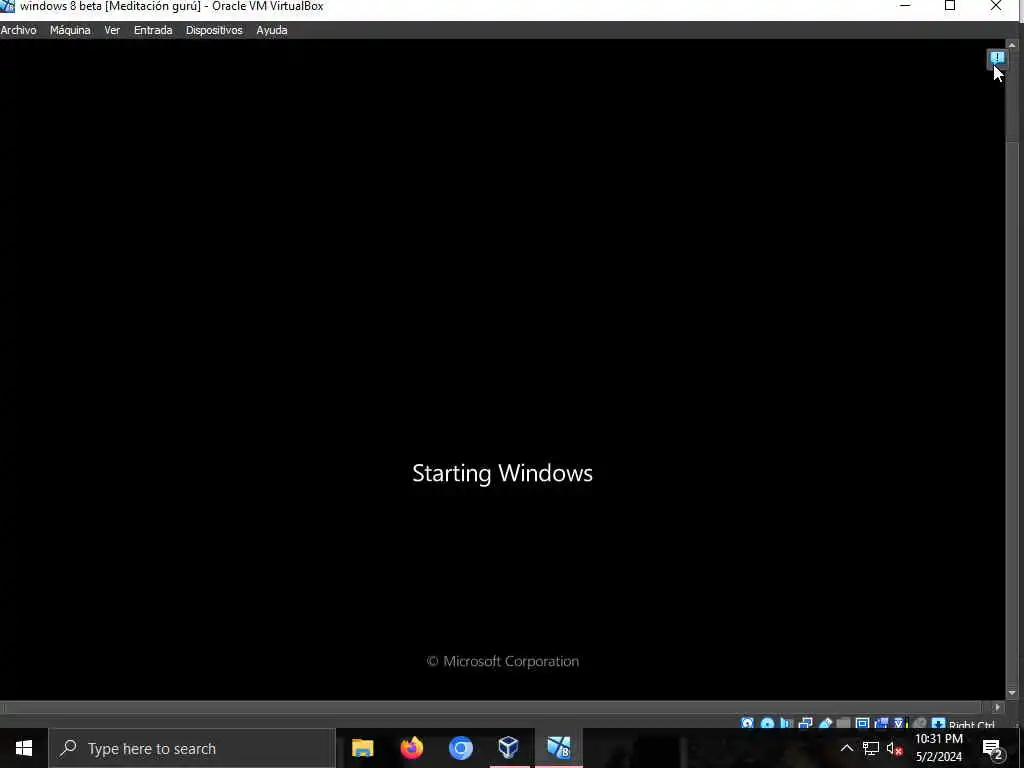The image size is (1024, 768).
Task: Open the Ayuda menu
Action: pos(272,30)
